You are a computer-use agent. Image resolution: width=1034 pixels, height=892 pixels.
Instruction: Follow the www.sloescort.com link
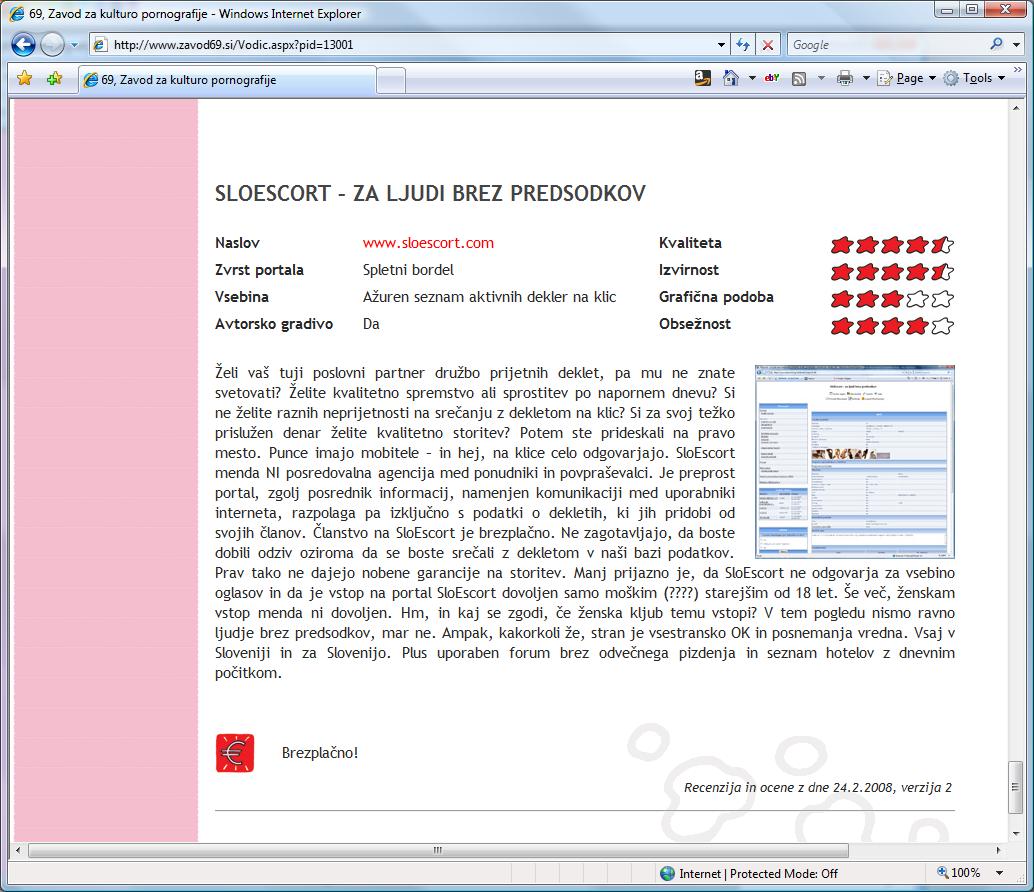(428, 243)
